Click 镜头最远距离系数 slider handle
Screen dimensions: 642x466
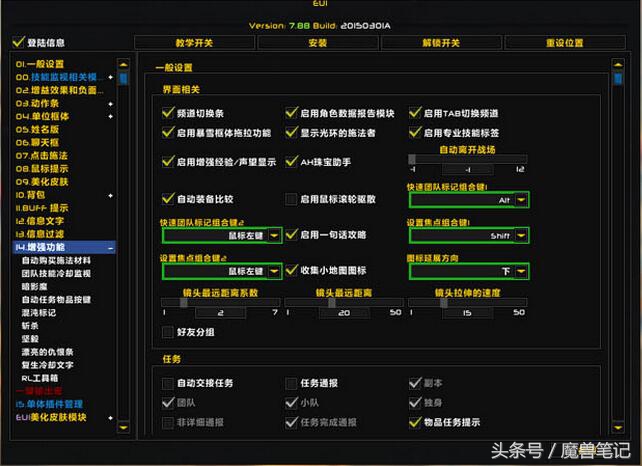(183, 302)
